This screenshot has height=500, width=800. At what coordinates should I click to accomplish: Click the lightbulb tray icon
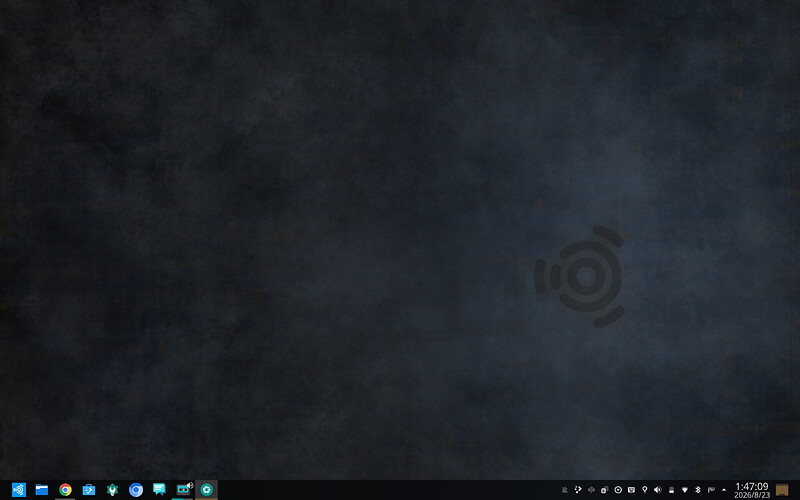644,490
